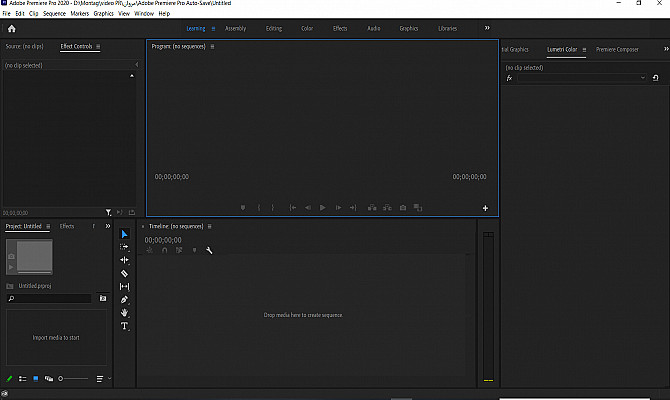The image size is (670, 400).
Task: Adjust the Project panel thumbnail zoom slider
Action: point(73,379)
